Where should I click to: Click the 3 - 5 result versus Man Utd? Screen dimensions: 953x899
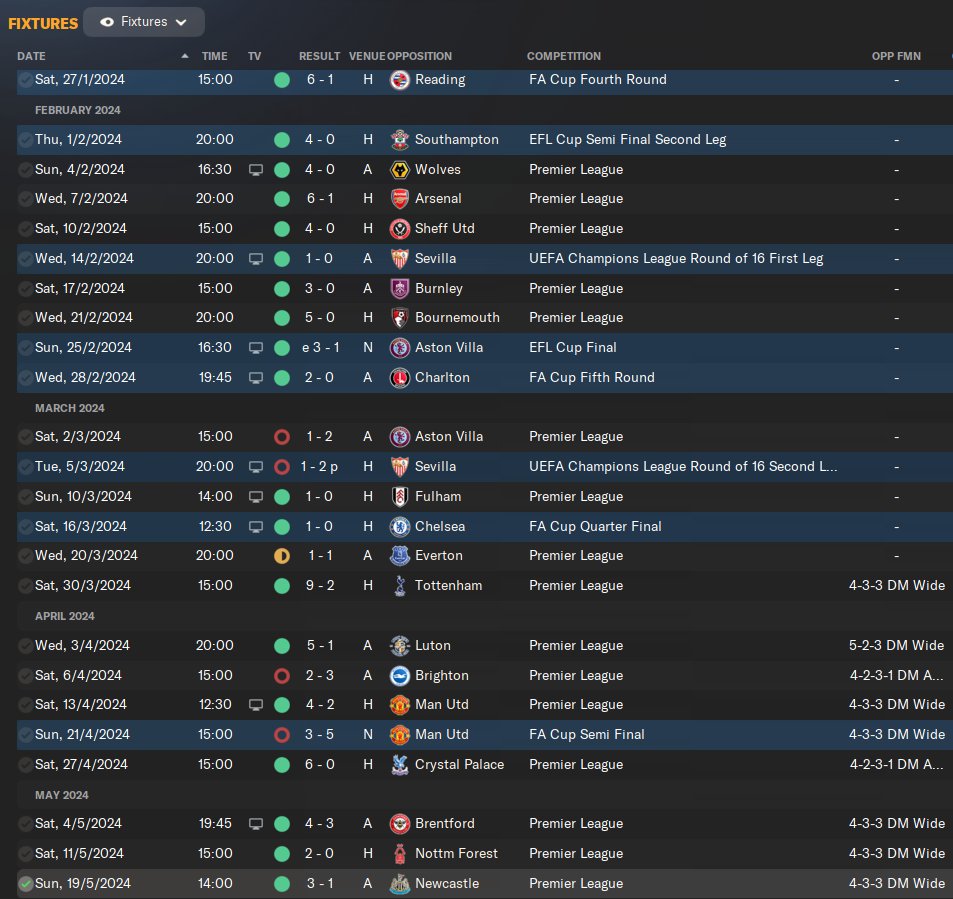tap(320, 735)
